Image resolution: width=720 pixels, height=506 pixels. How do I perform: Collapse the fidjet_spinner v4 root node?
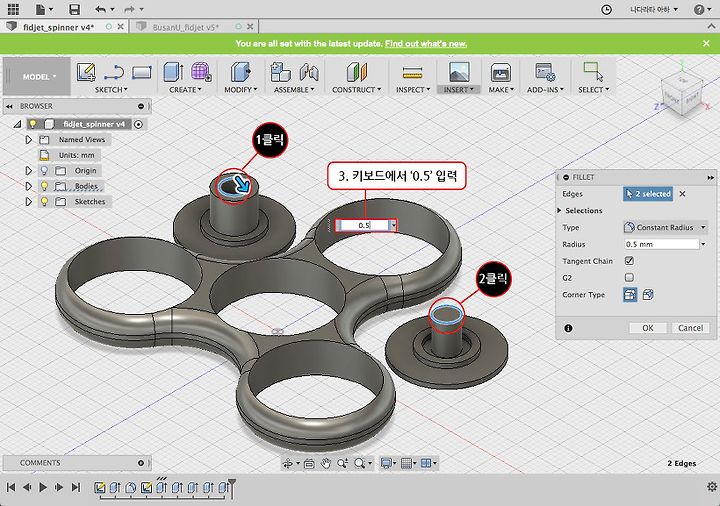point(17,124)
